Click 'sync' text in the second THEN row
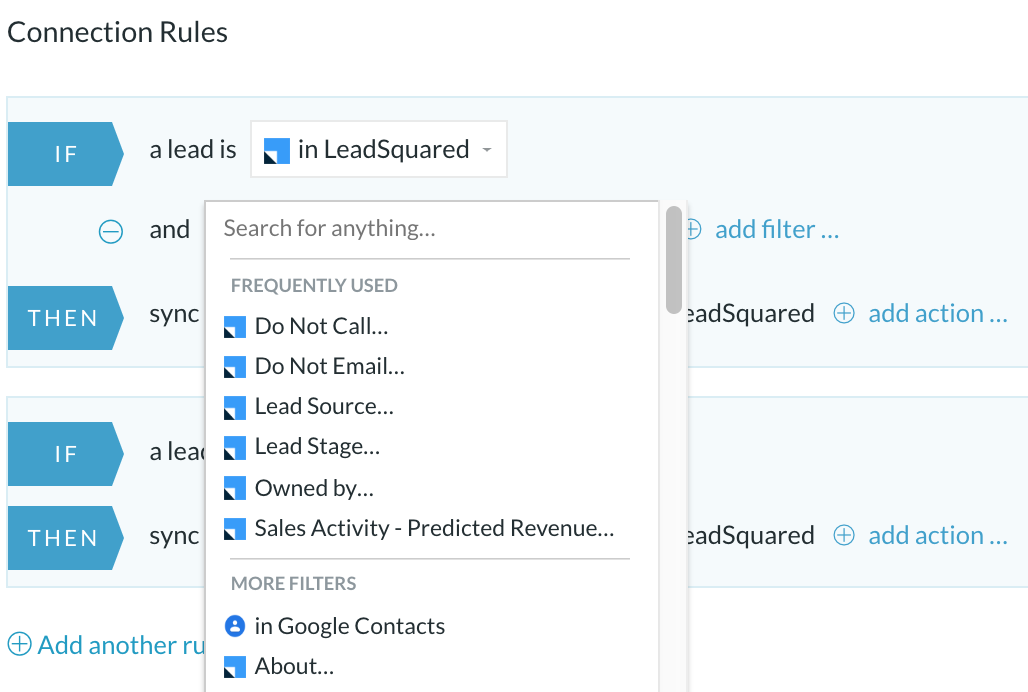1028x692 pixels. [x=174, y=537]
